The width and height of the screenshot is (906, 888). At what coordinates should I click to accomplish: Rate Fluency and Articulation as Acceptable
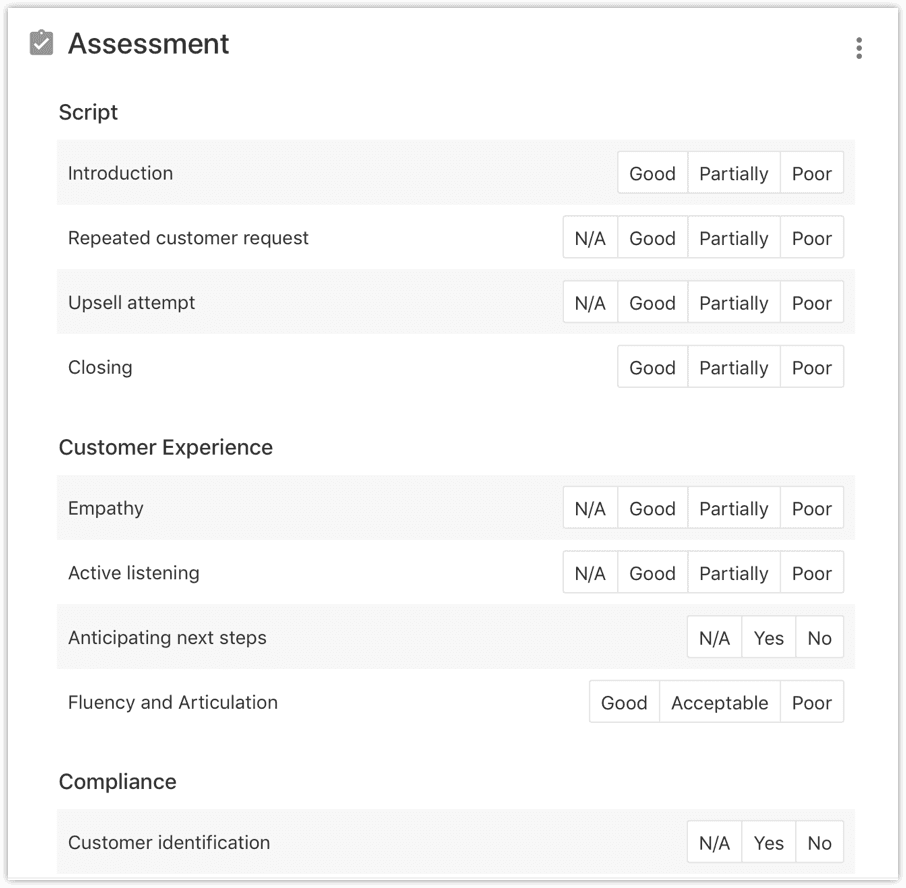[720, 702]
